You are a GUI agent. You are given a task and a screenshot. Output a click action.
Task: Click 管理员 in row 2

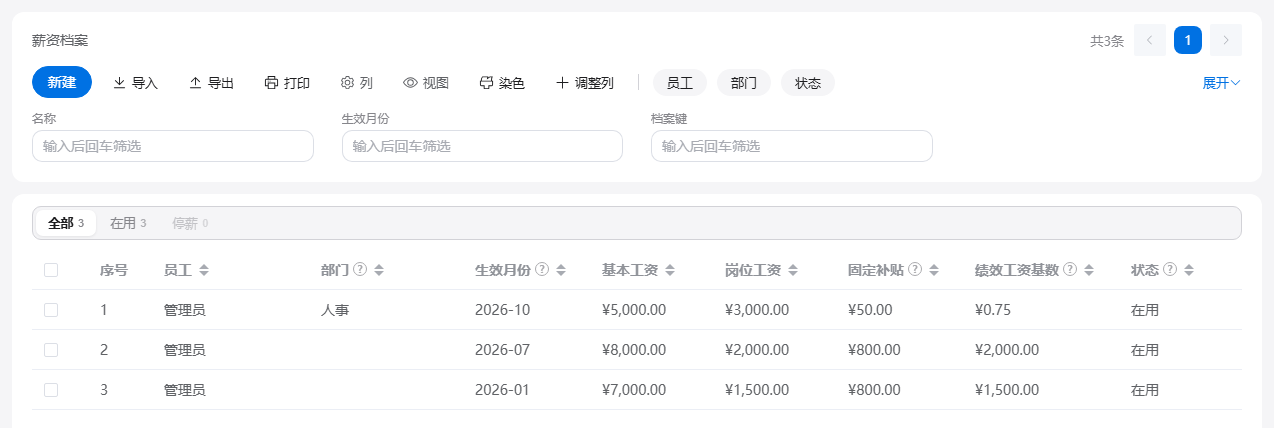185,350
